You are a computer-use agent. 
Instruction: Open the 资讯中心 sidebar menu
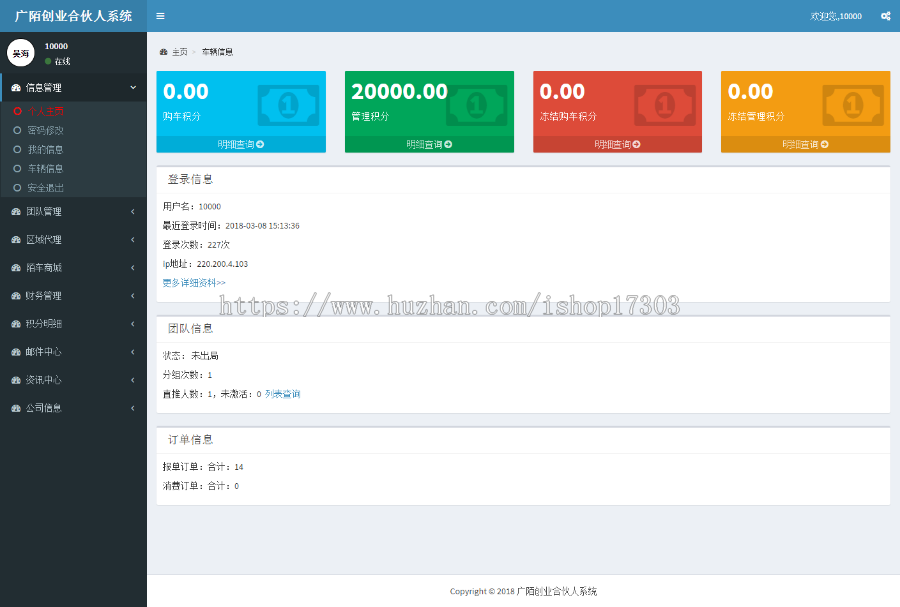[44, 380]
